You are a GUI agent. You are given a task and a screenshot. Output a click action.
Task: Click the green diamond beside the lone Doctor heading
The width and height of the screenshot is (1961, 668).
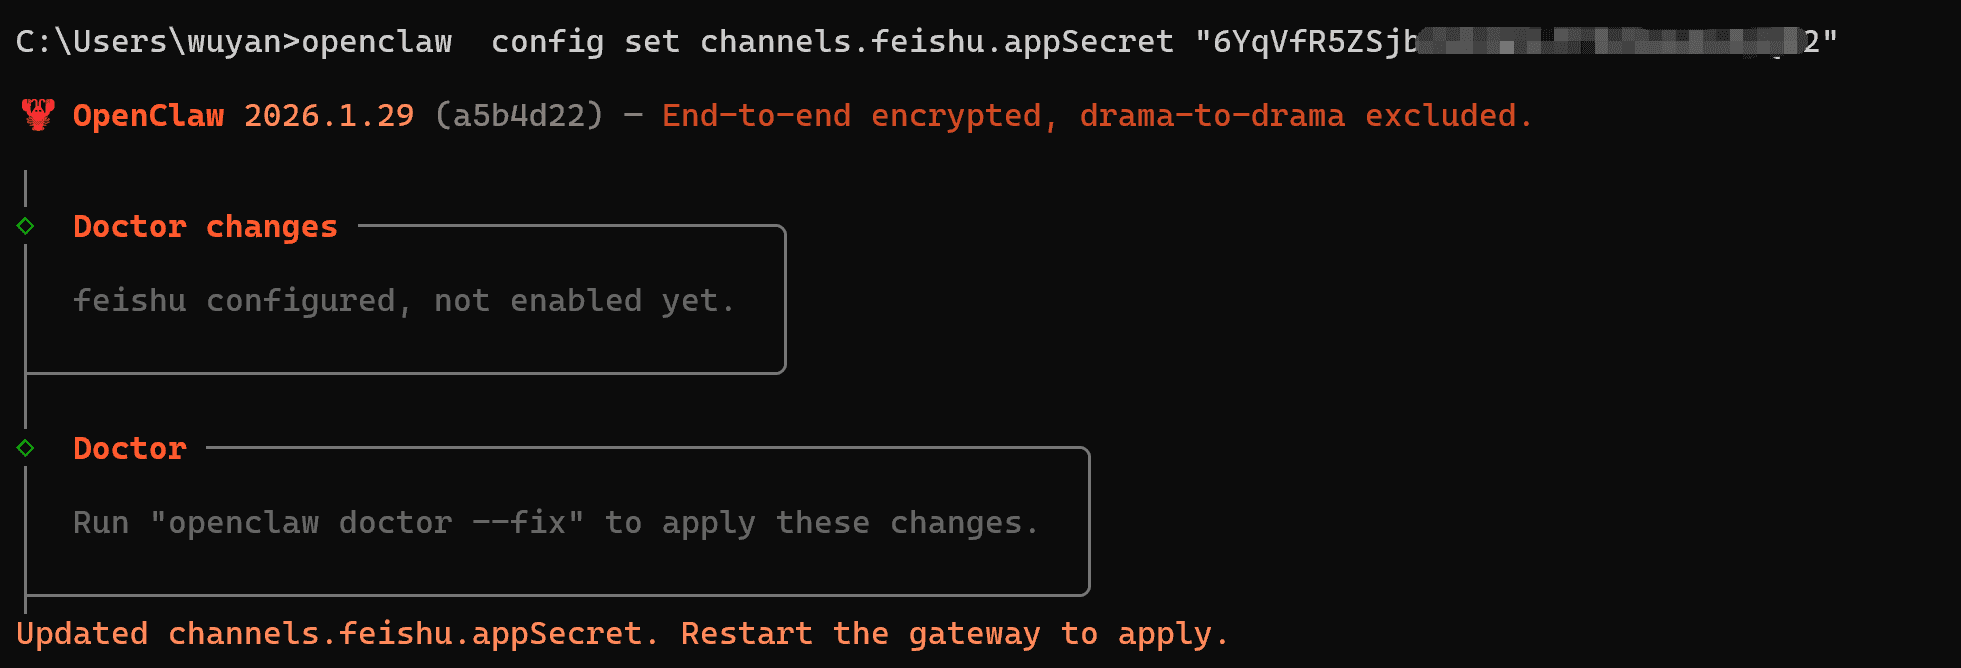click(26, 449)
